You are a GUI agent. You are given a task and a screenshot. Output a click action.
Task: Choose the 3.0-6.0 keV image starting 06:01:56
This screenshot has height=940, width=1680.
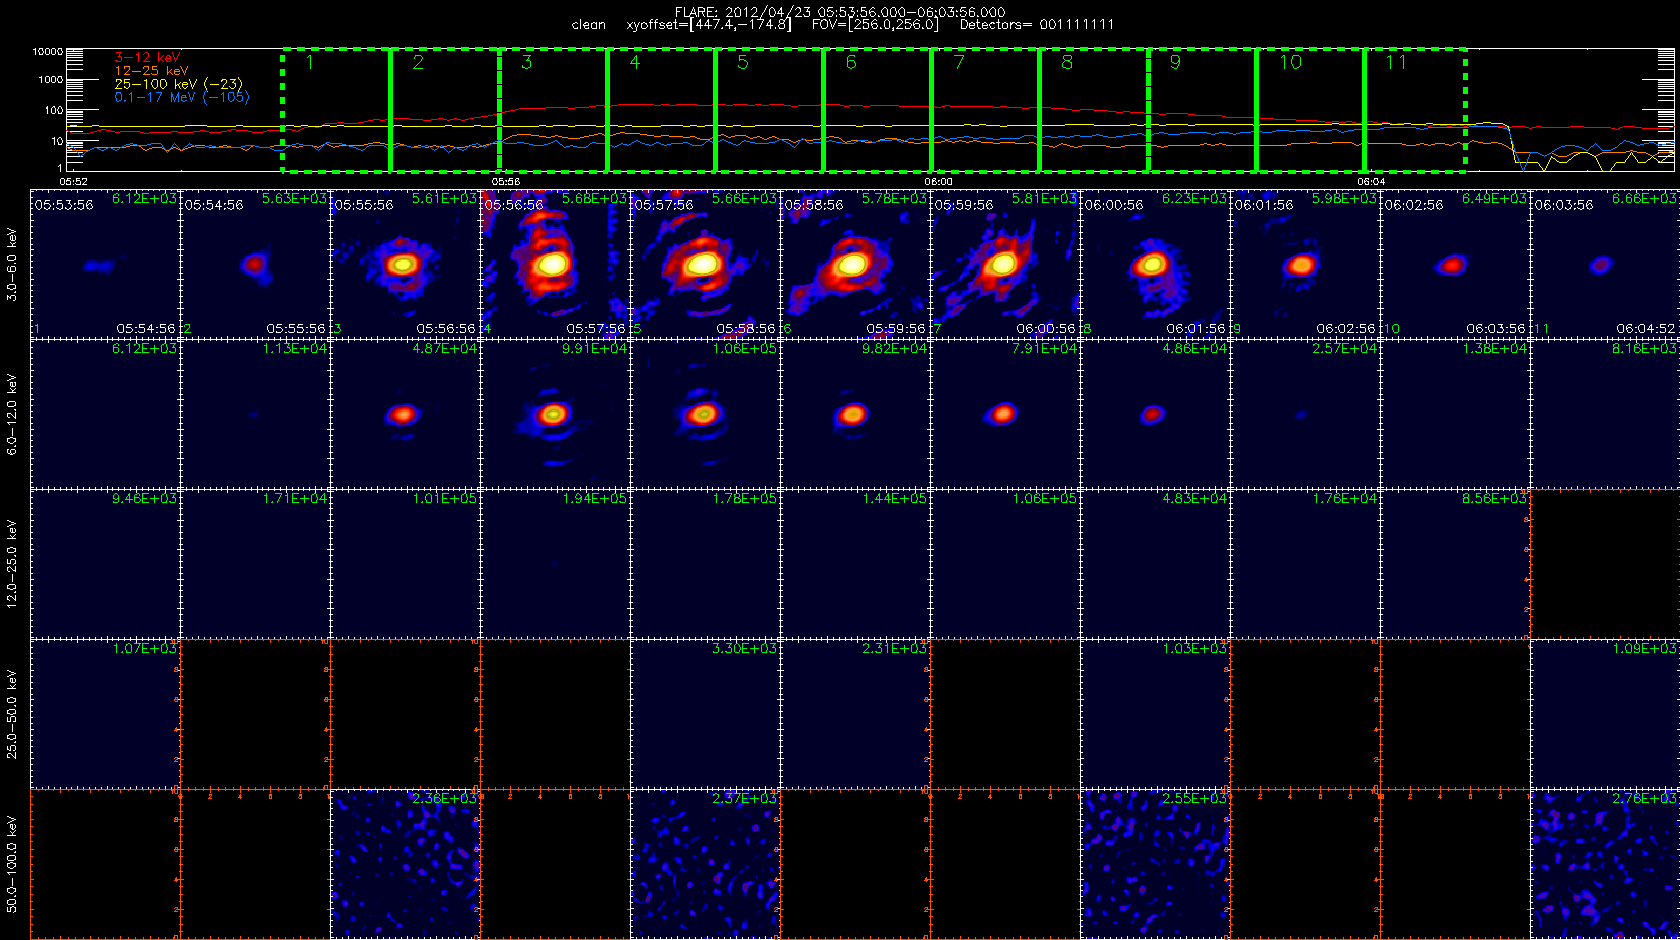[1305, 264]
